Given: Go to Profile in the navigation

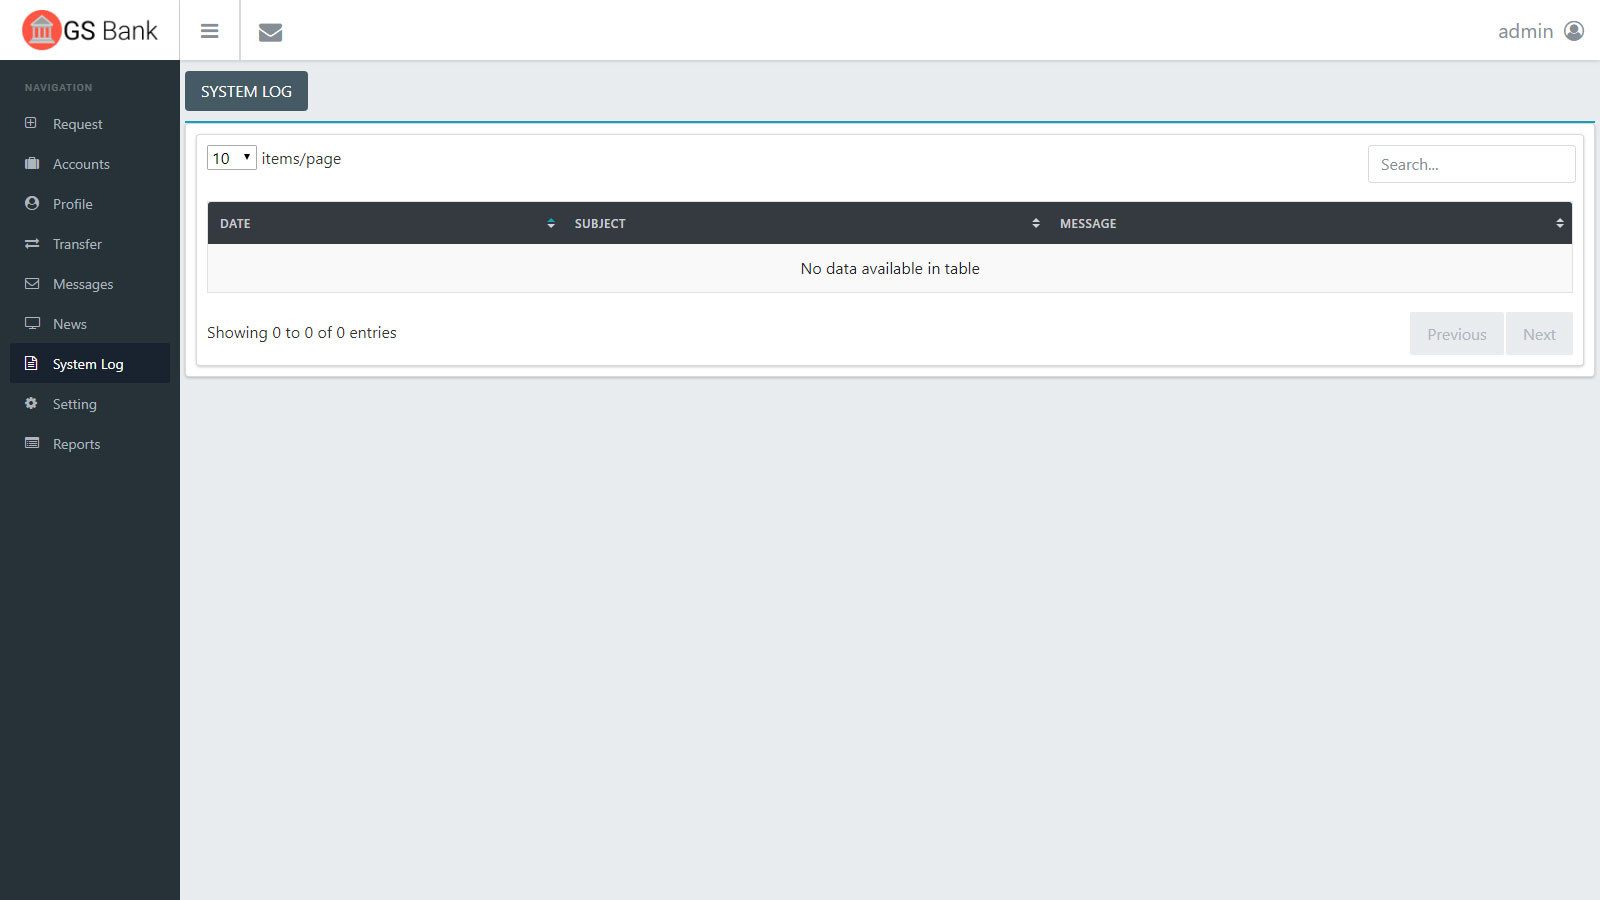Looking at the screenshot, I should tap(72, 204).
